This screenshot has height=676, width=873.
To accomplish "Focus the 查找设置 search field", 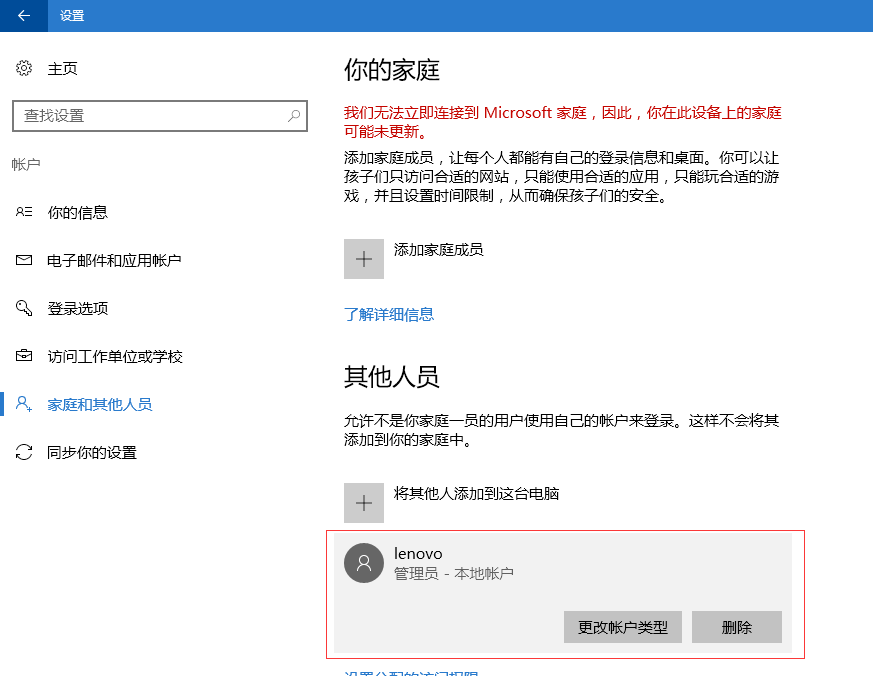I will (150, 116).
